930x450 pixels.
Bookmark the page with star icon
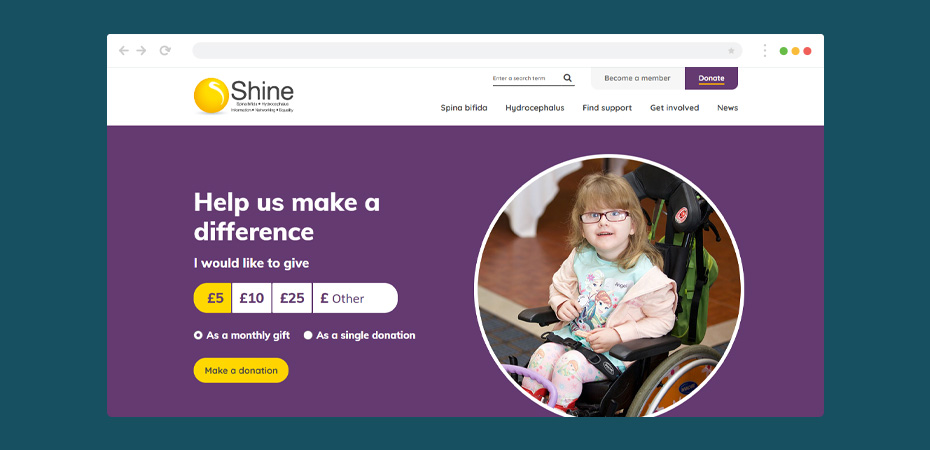tap(731, 51)
